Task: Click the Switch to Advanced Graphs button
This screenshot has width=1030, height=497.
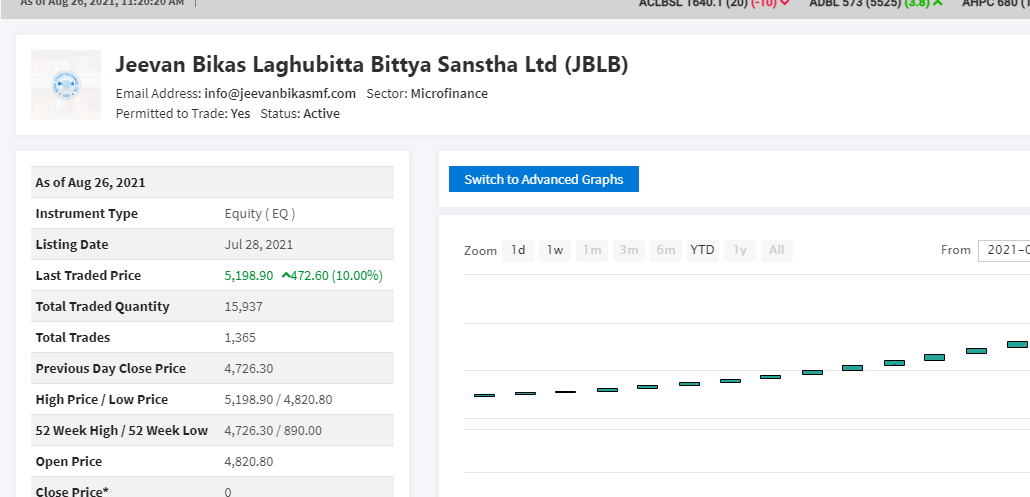Action: (x=543, y=179)
